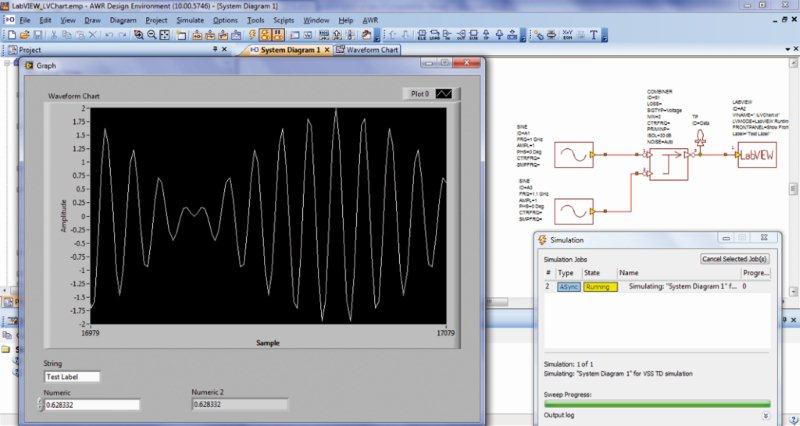
Task: Click Cancel Selected Job(s) button
Action: (735, 259)
